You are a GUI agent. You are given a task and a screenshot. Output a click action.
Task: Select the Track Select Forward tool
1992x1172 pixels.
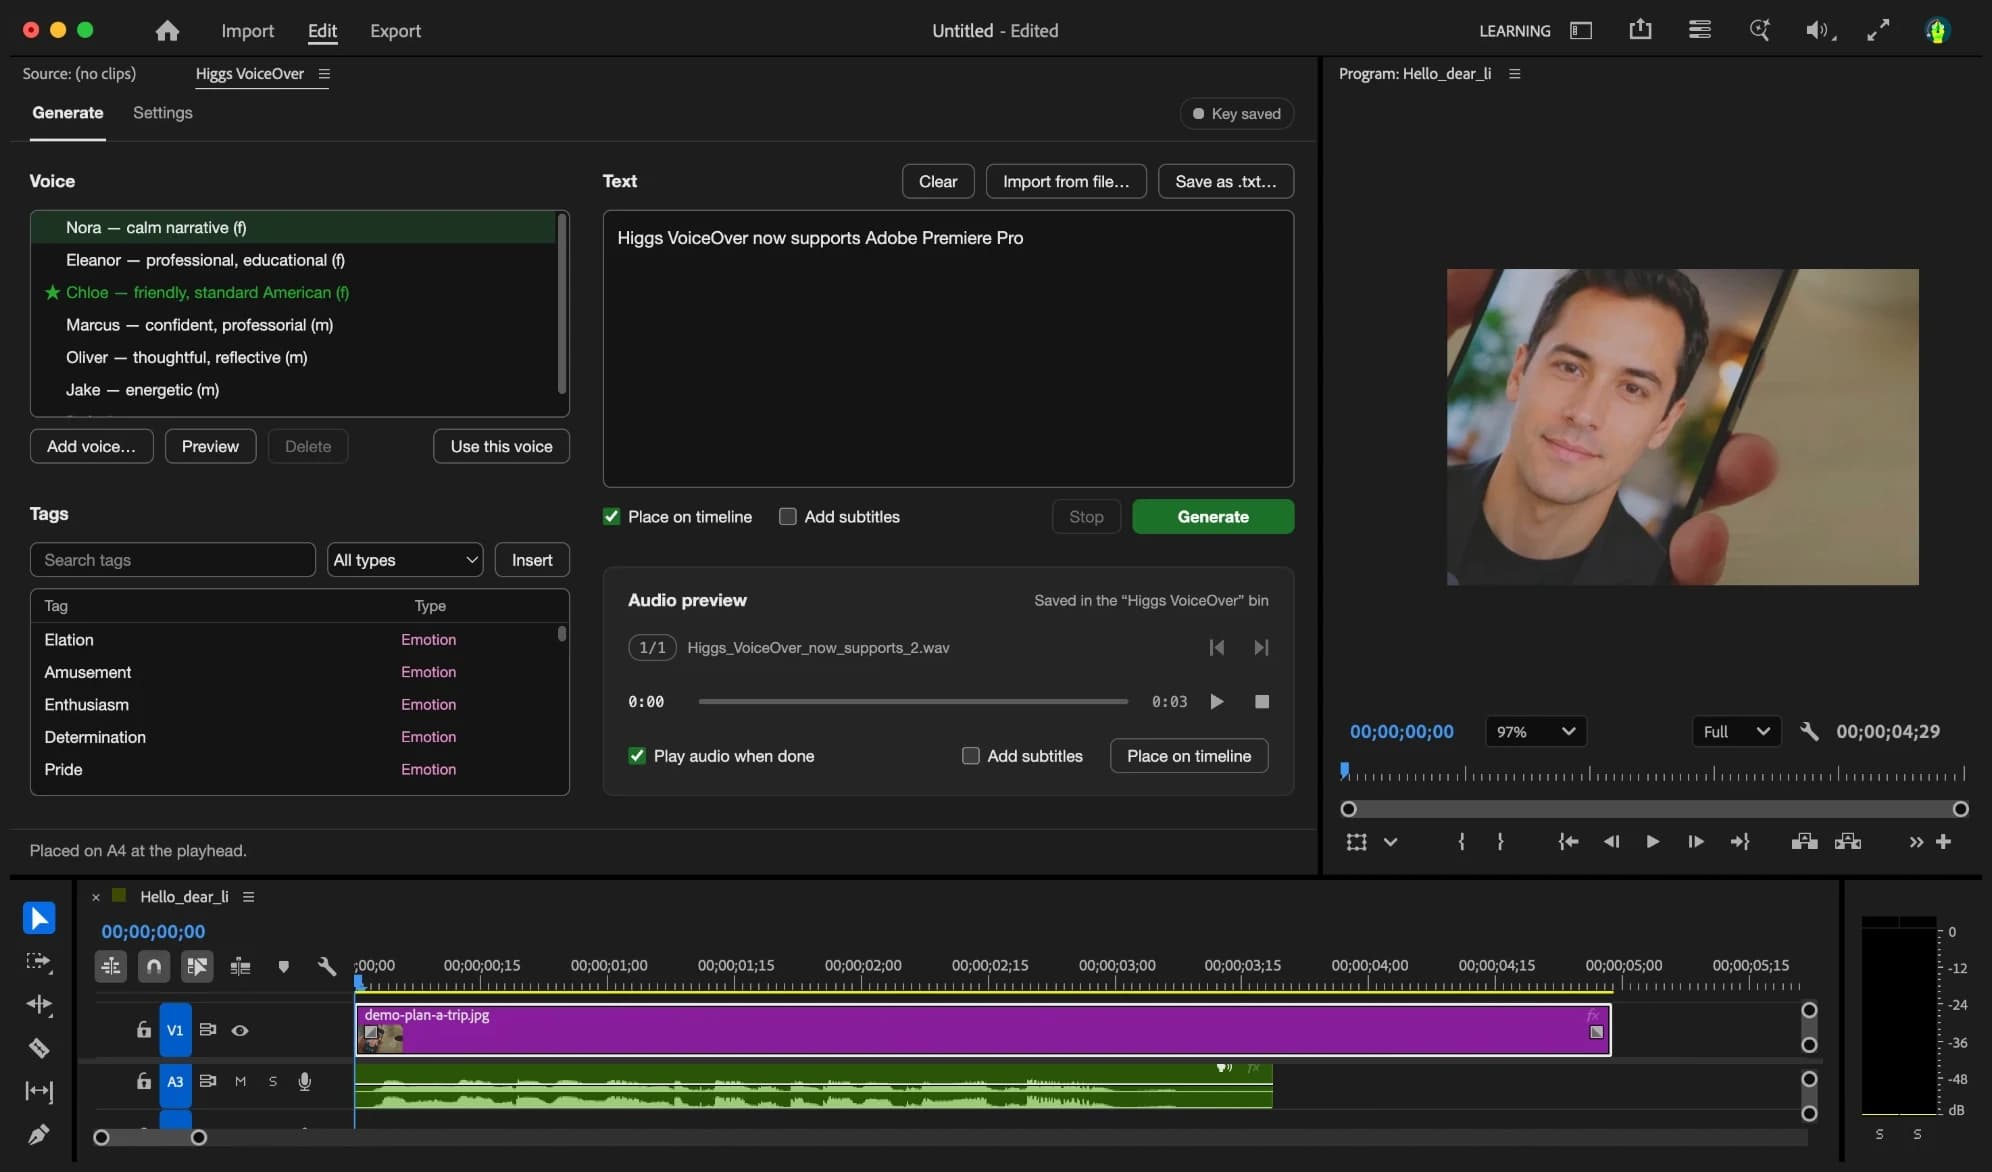tap(39, 962)
